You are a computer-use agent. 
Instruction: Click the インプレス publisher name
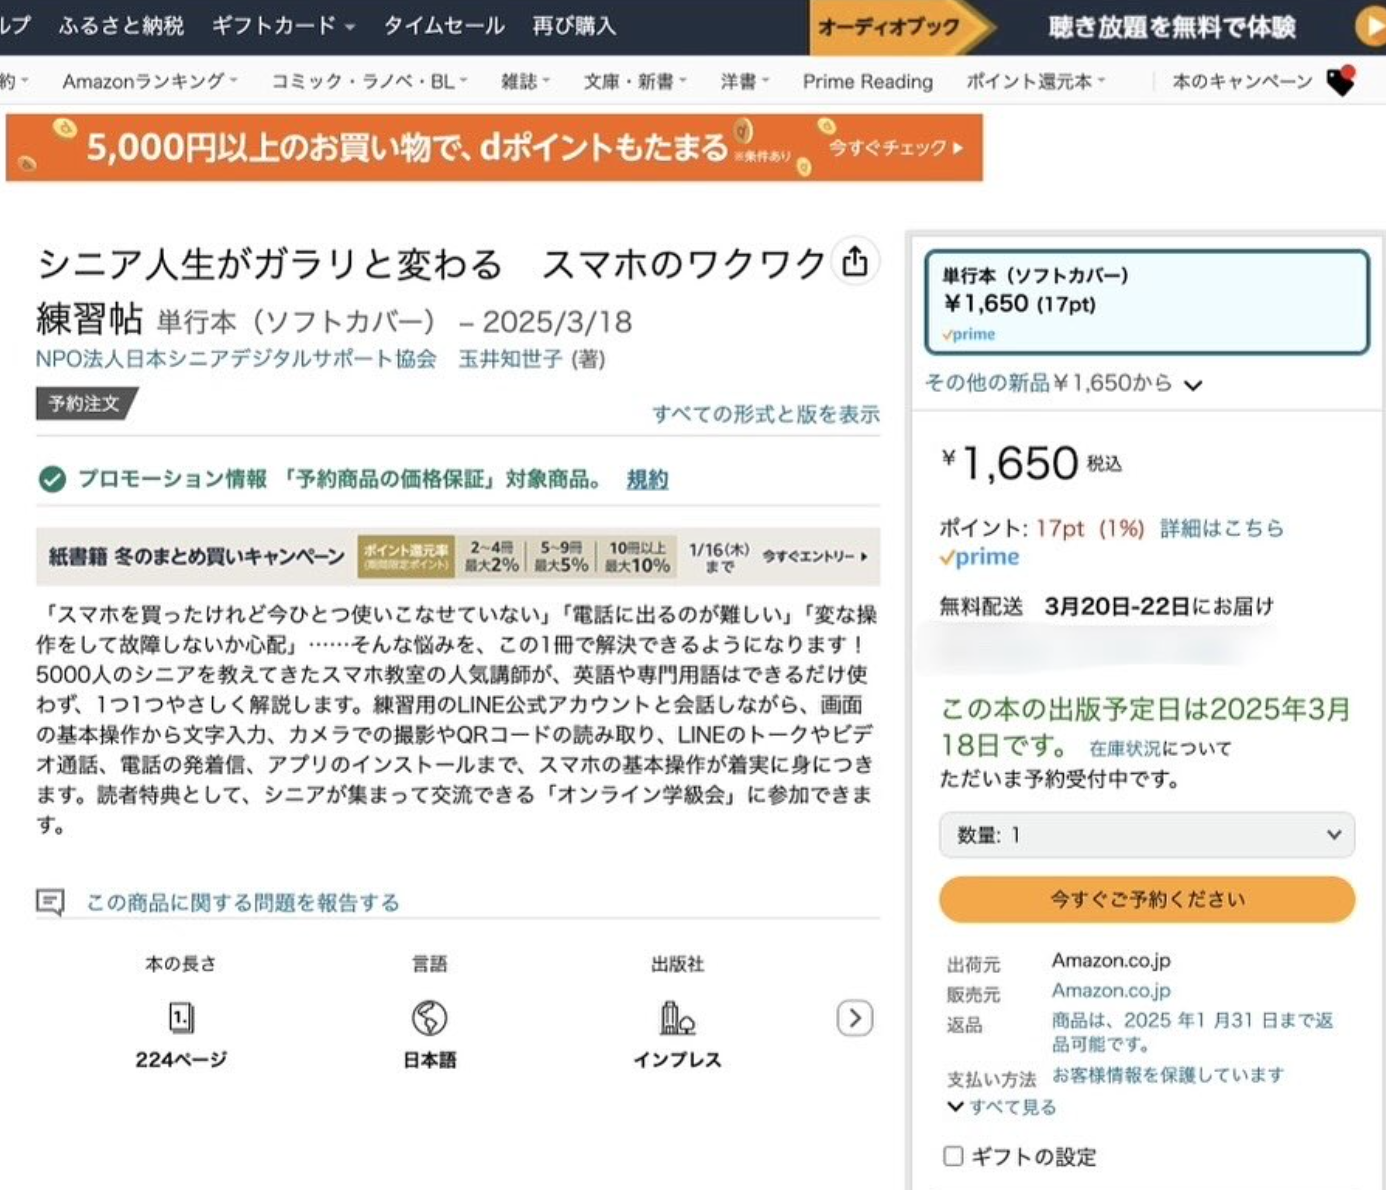coord(677,1059)
